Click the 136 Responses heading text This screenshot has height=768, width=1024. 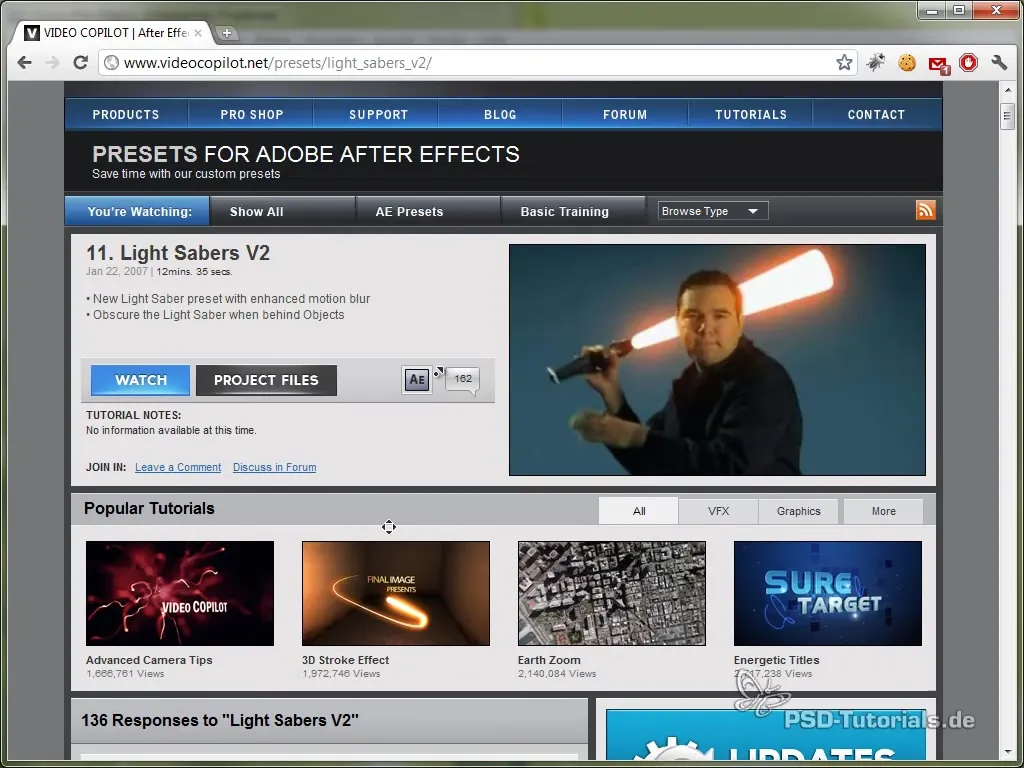(x=220, y=720)
